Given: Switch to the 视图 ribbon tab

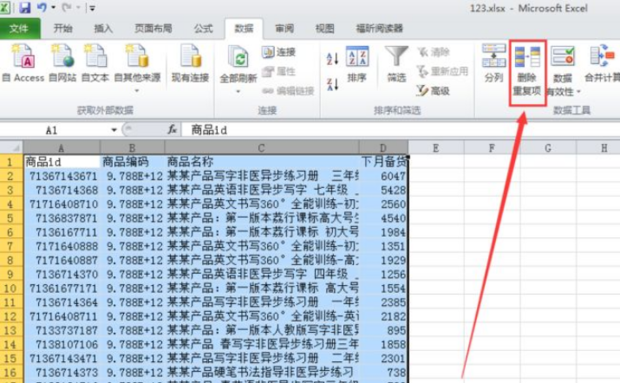Looking at the screenshot, I should [x=325, y=28].
